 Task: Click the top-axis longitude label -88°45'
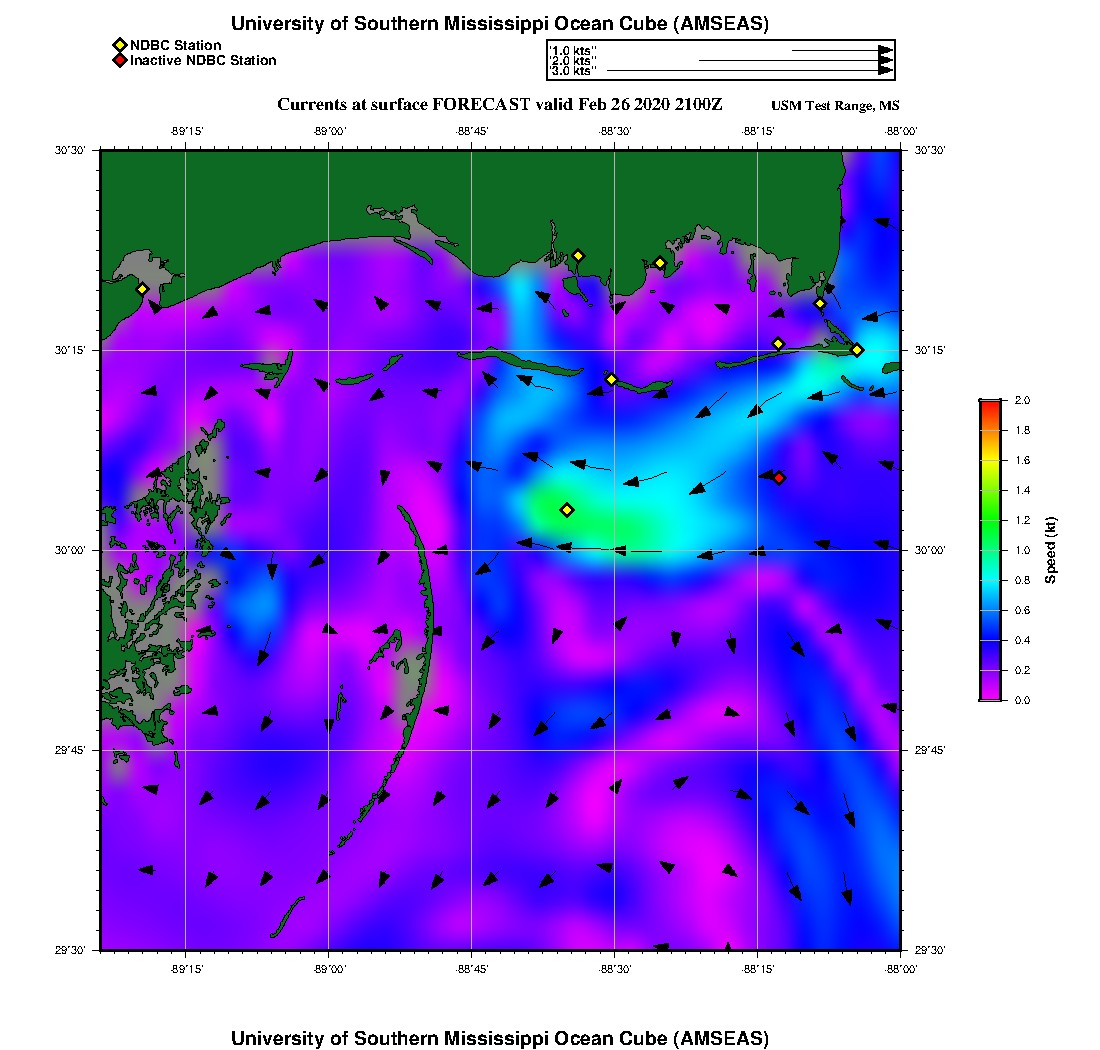click(x=471, y=131)
